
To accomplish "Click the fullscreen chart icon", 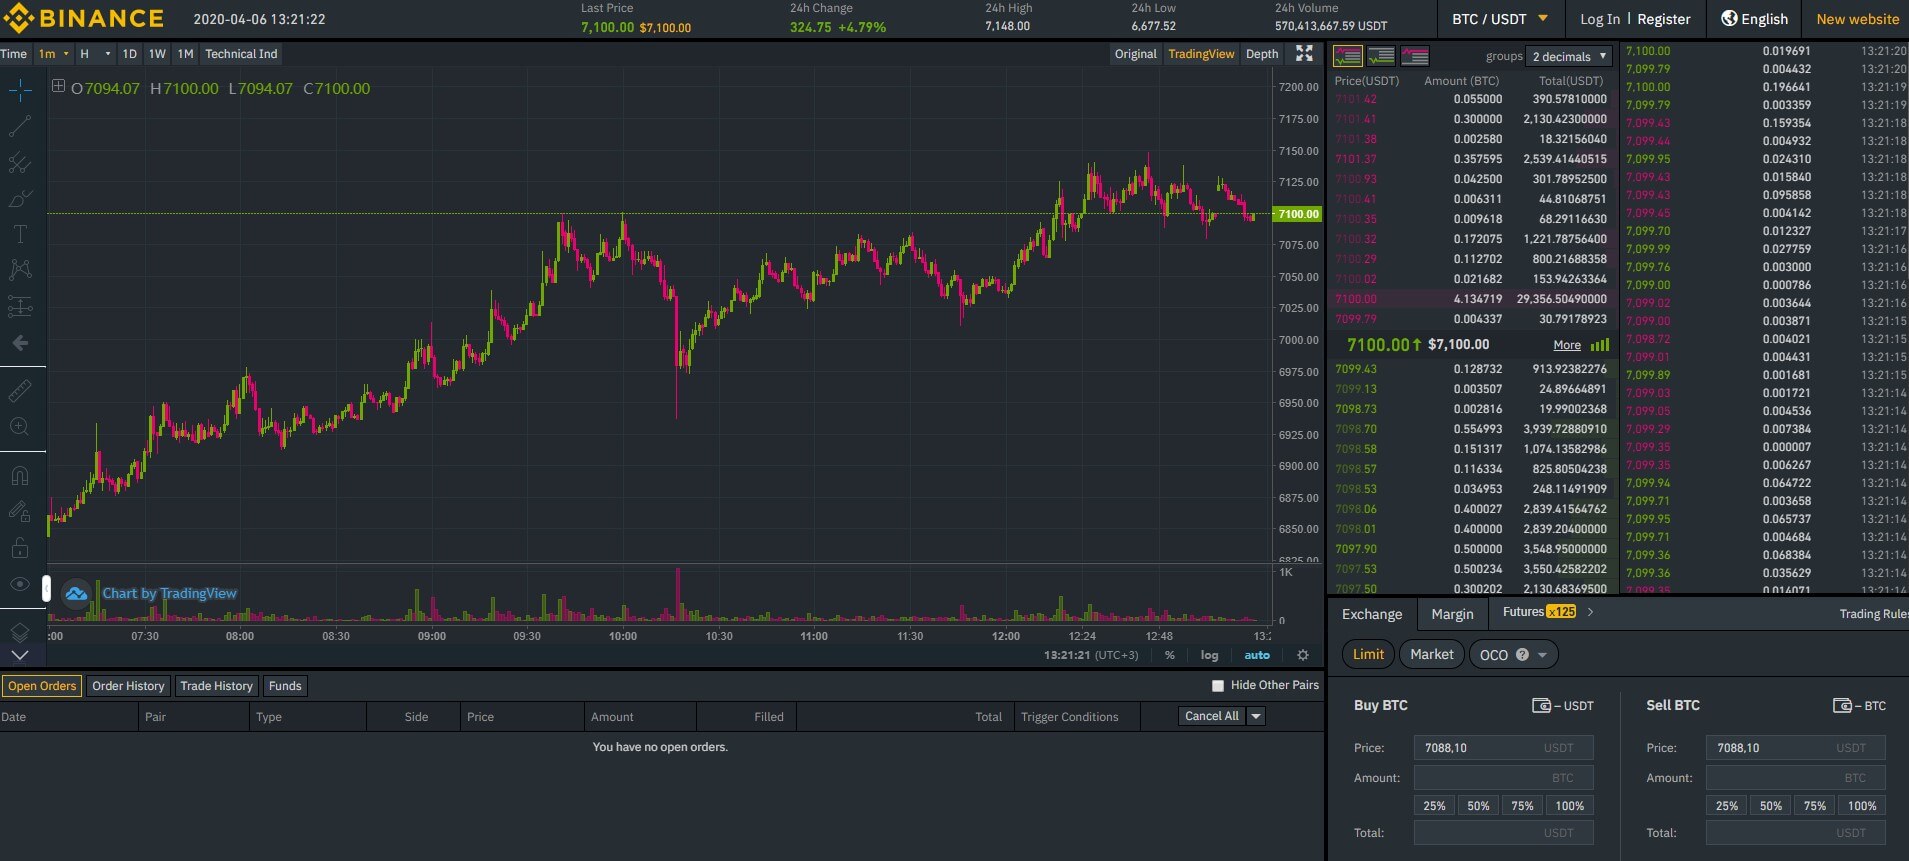I will 1304,54.
